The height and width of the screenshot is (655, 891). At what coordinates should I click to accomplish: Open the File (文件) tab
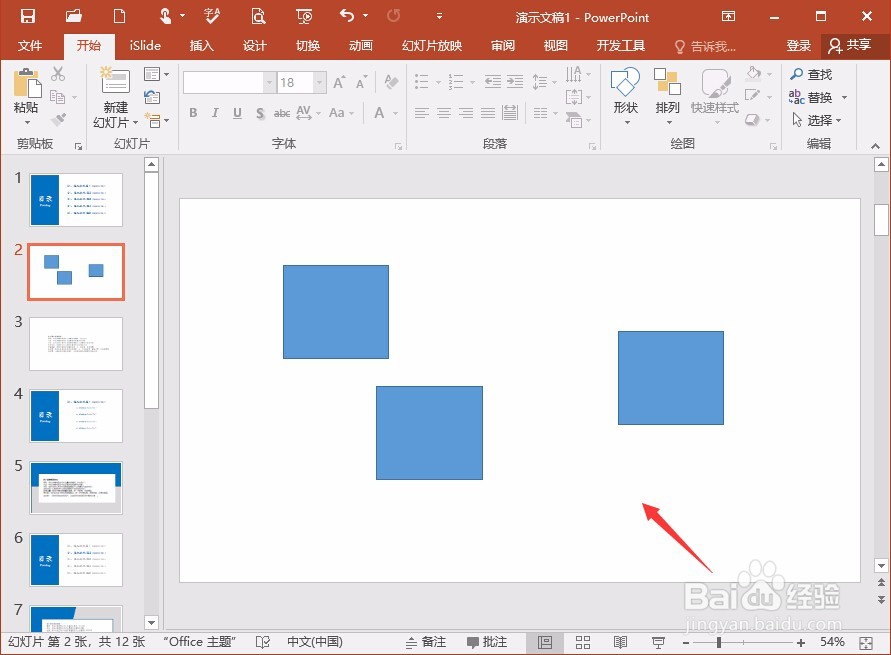(30, 45)
